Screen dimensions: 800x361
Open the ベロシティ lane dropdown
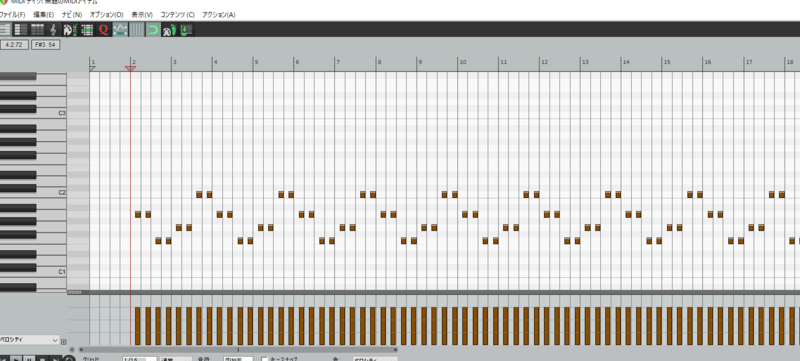pos(30,340)
